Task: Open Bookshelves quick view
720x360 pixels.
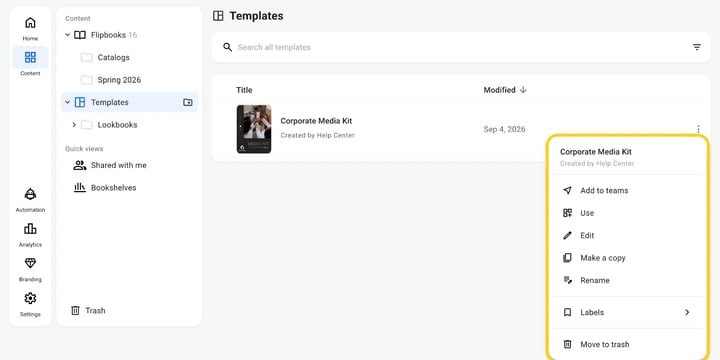Action: tap(113, 187)
